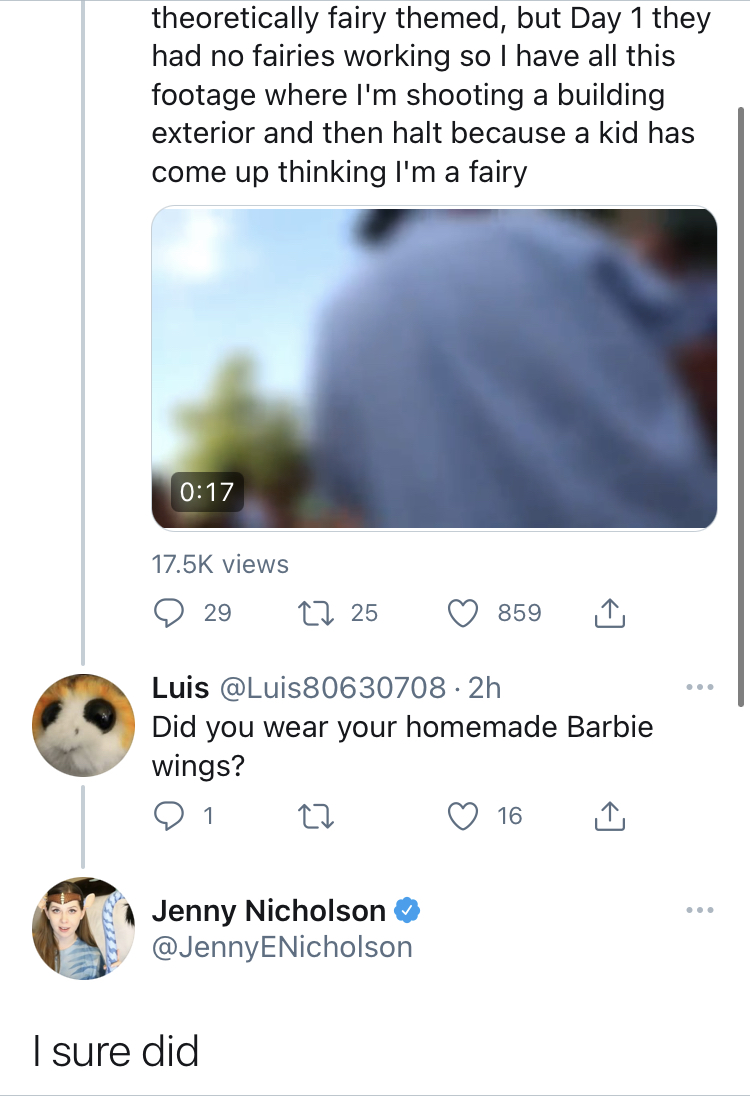The height and width of the screenshot is (1096, 750).
Task: Open Jenny Nicholson's profile picture
Action: (84, 928)
